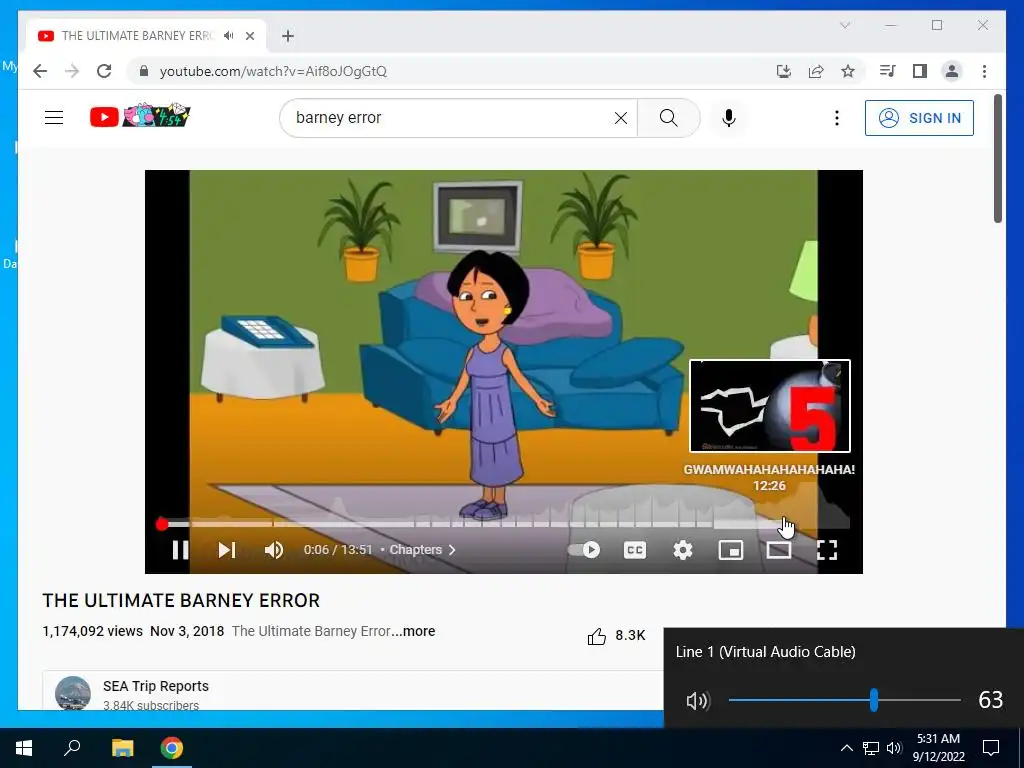Activate the miniplayer
Image resolution: width=1024 pixels, height=768 pixels.
coord(731,550)
